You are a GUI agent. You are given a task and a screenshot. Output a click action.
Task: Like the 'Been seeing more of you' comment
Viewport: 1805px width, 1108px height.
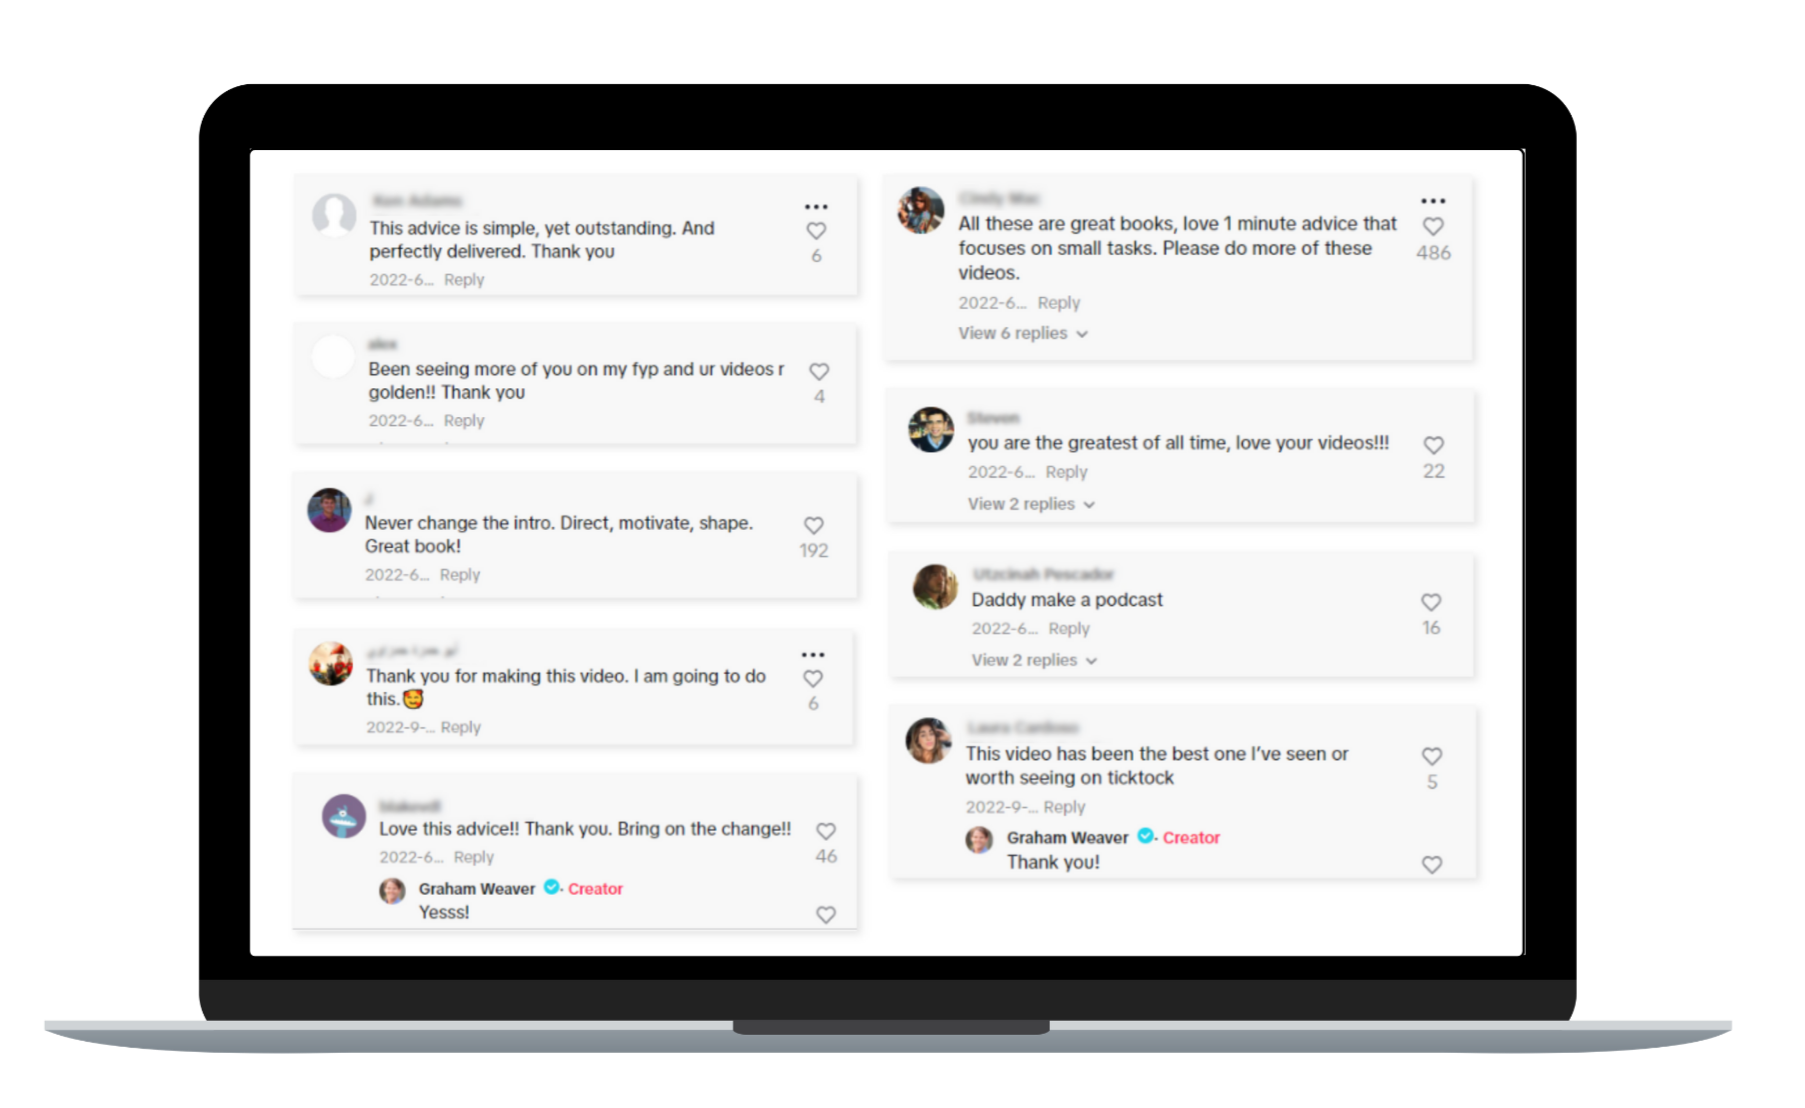pos(819,372)
